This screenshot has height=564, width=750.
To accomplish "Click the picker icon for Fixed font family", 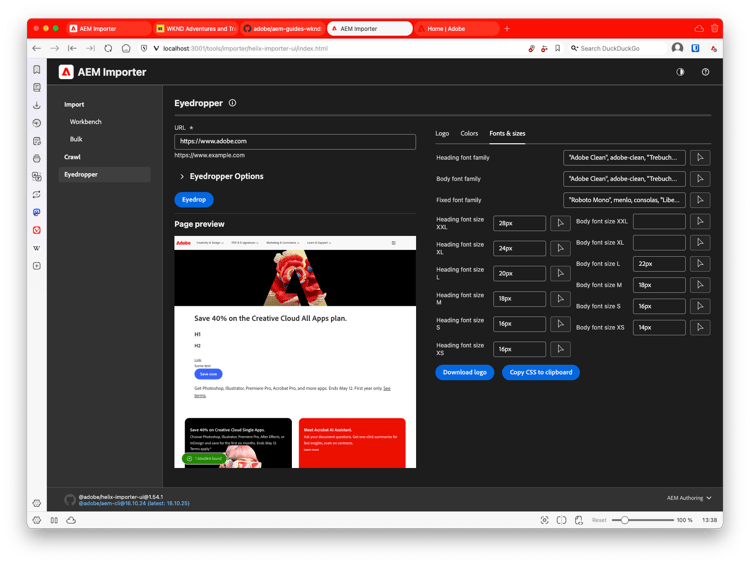I will (700, 200).
